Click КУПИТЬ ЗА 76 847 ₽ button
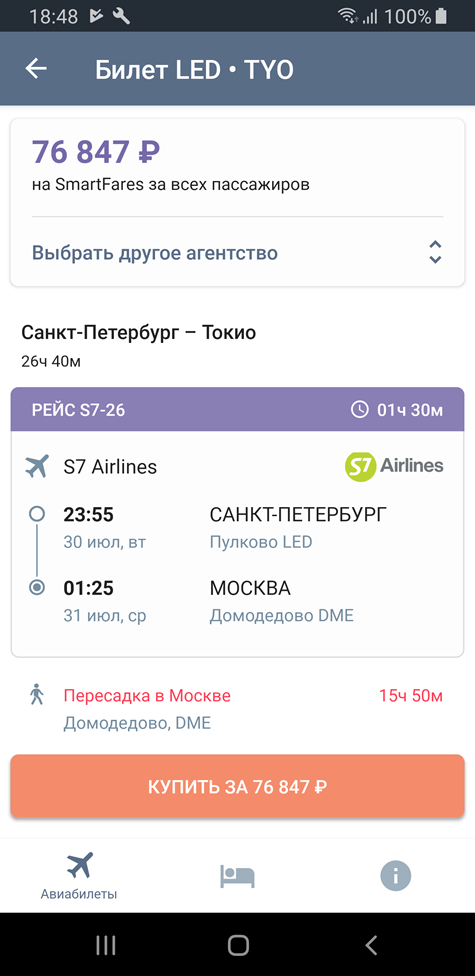This screenshot has width=475, height=976. tap(237, 786)
